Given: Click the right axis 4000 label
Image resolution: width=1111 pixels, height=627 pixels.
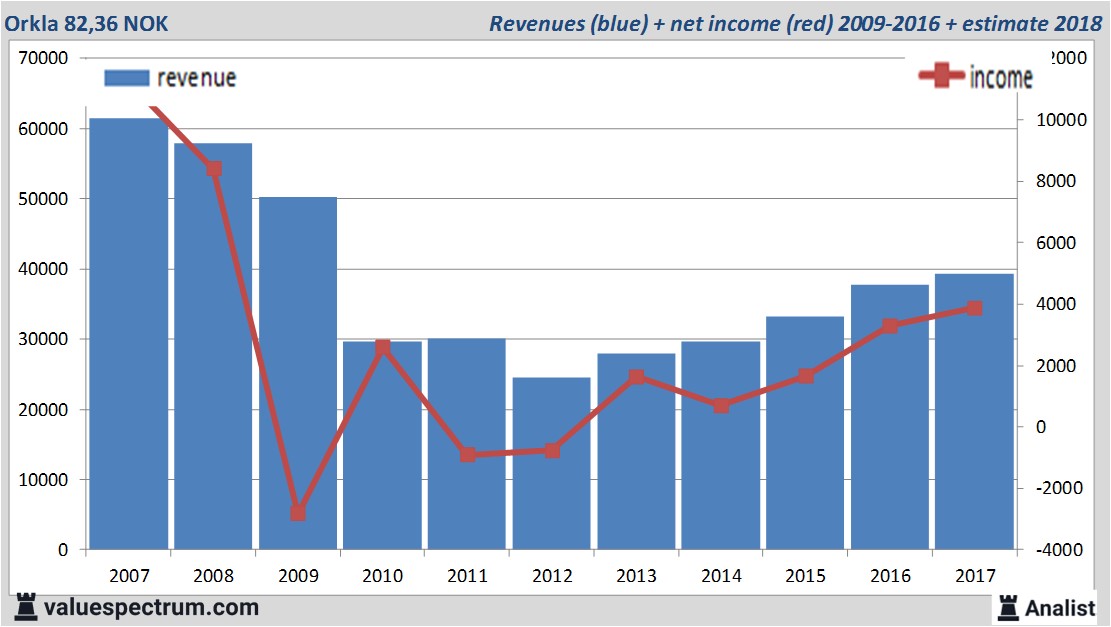Looking at the screenshot, I should 1056,304.
